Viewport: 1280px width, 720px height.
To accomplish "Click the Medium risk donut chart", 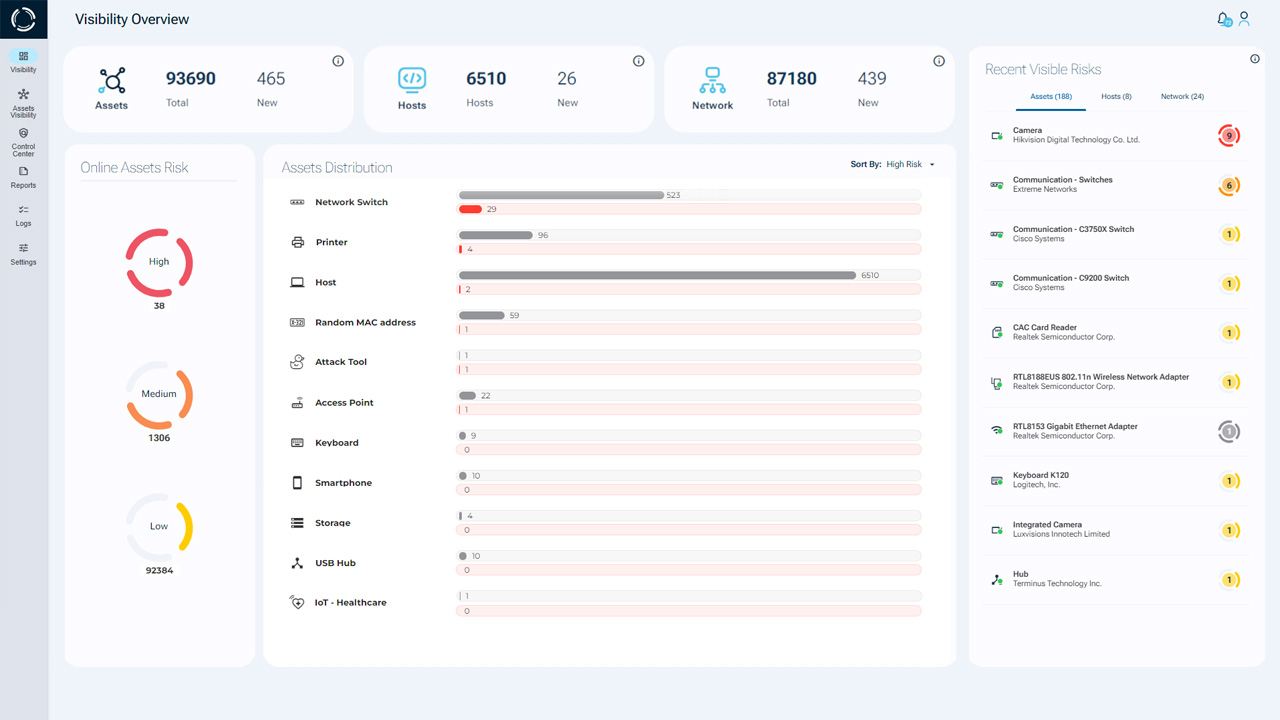I will pos(159,394).
